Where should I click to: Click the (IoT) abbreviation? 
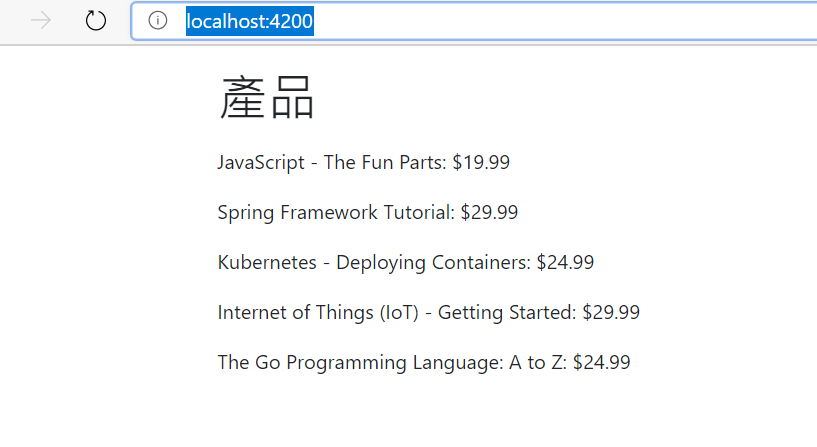click(399, 313)
